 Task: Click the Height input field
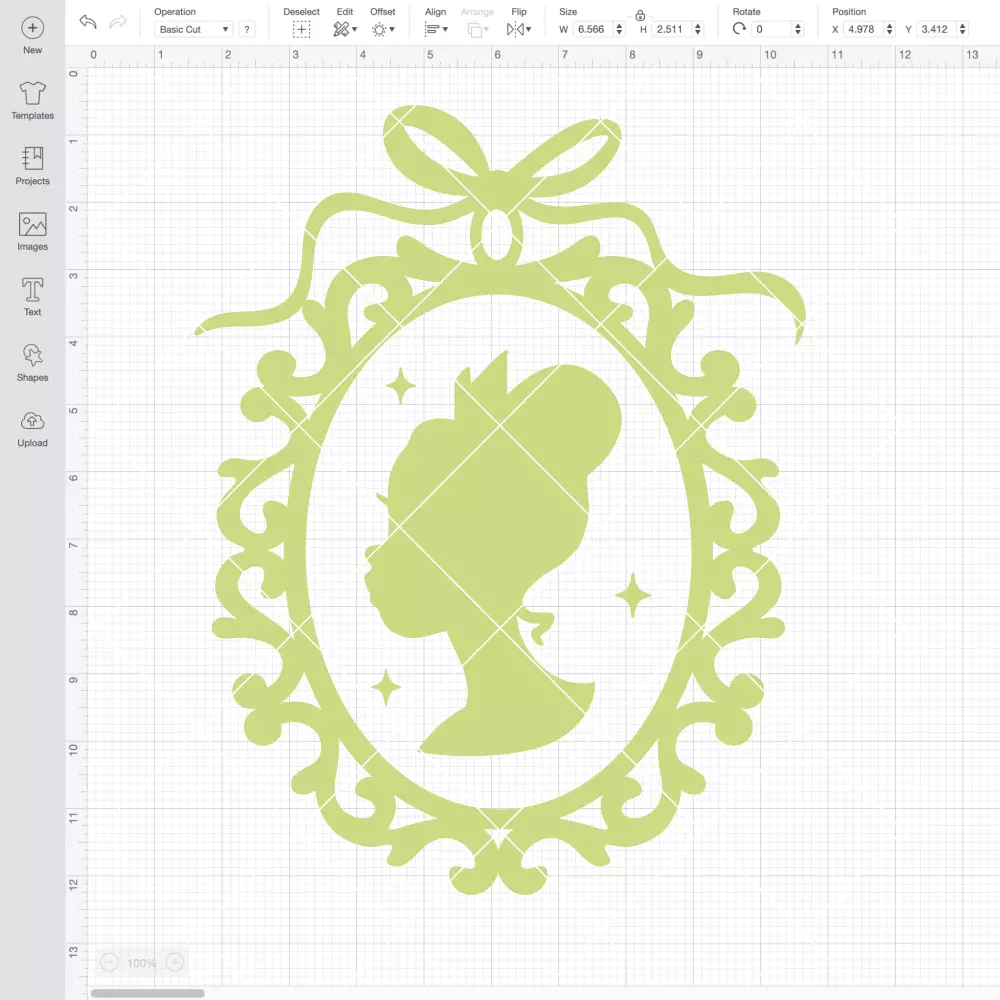click(x=671, y=29)
